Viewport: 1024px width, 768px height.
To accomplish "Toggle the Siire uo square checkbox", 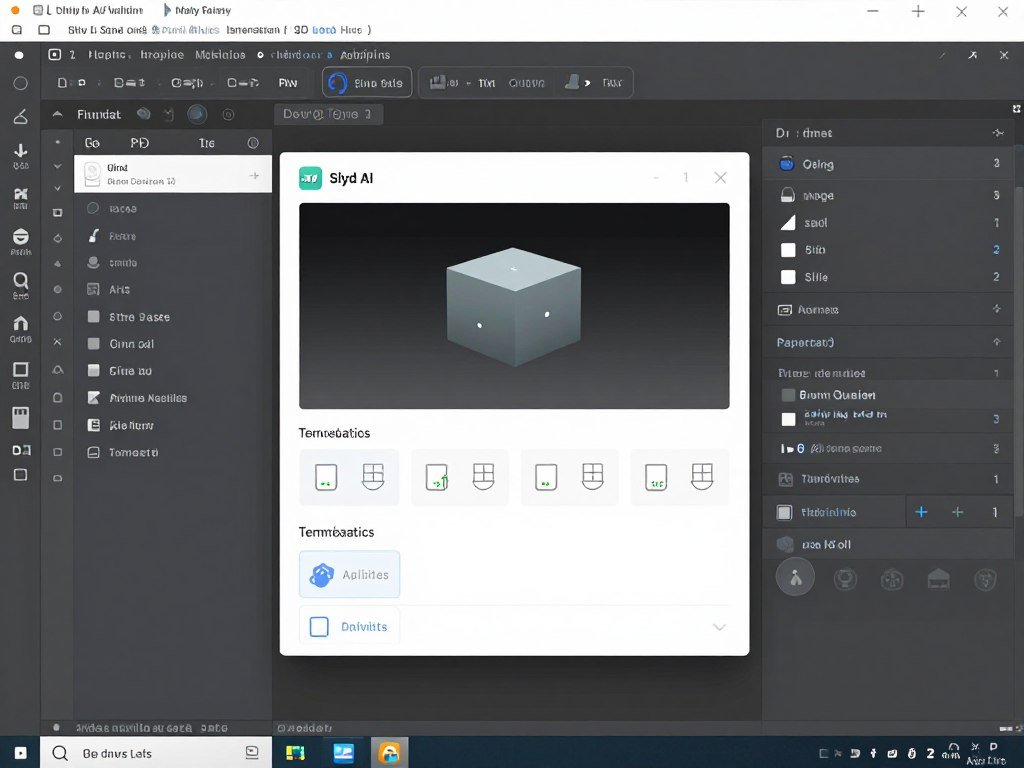I will (x=94, y=371).
